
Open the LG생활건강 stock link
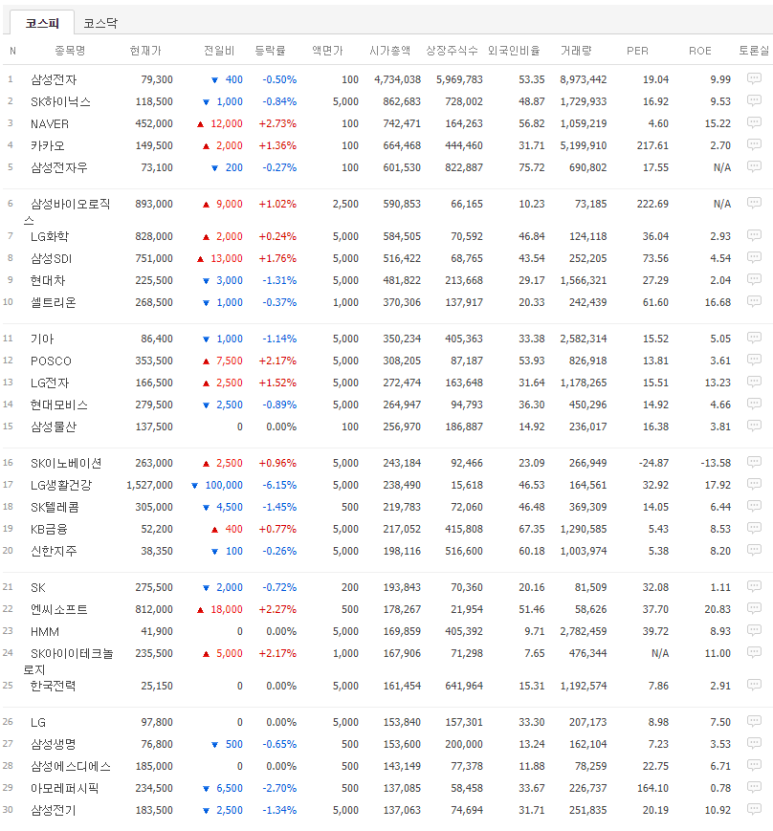(61, 485)
